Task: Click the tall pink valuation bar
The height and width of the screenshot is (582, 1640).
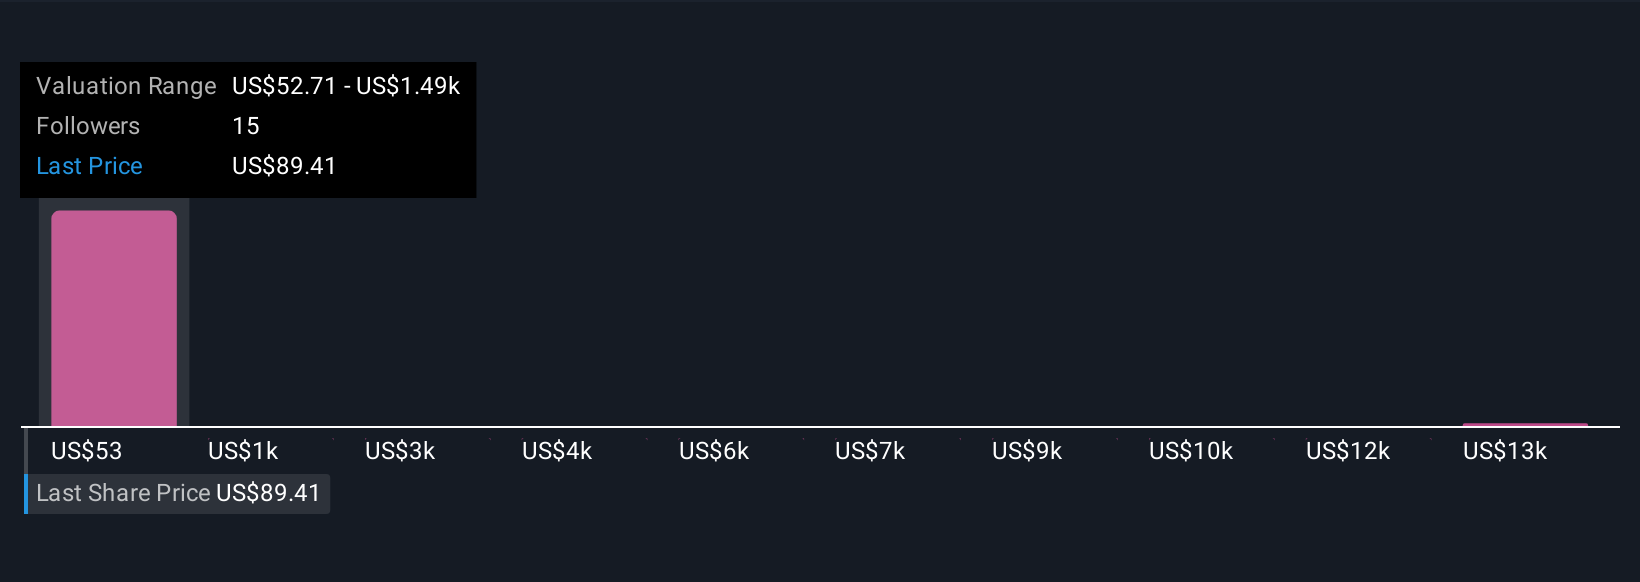Action: tap(114, 318)
